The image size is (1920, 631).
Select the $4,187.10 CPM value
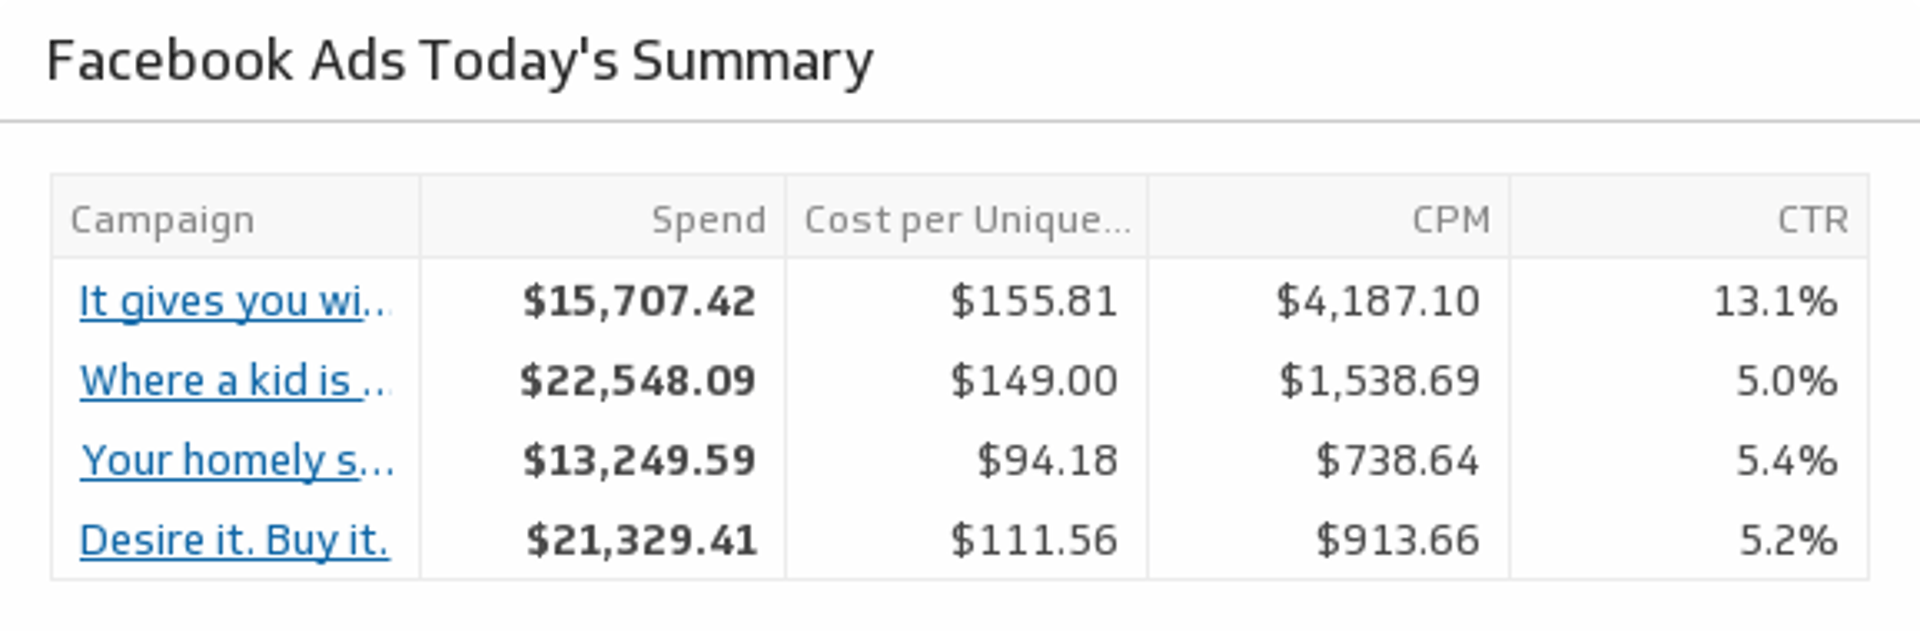point(1377,301)
